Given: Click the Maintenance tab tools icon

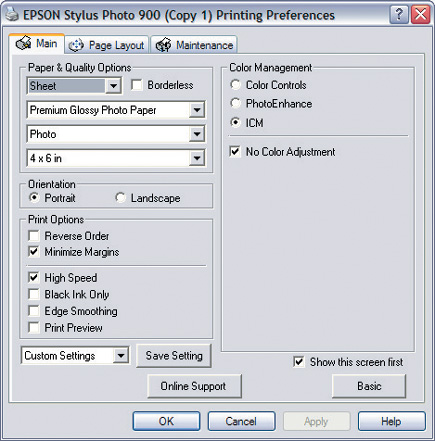Looking at the screenshot, I should click(x=163, y=45).
